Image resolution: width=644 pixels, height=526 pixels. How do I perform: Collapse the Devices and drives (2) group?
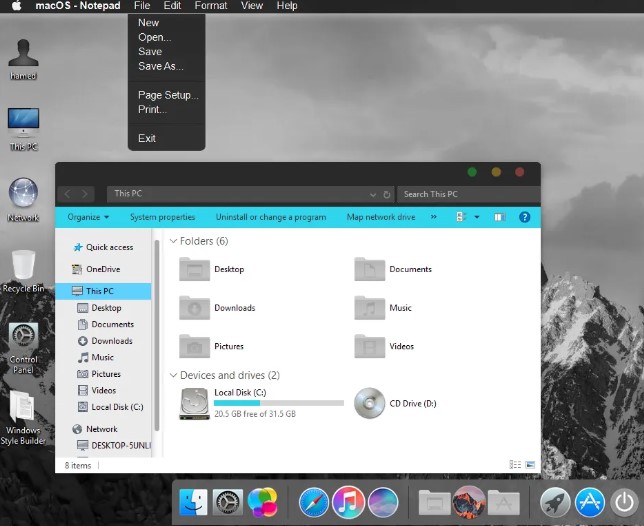coord(173,375)
